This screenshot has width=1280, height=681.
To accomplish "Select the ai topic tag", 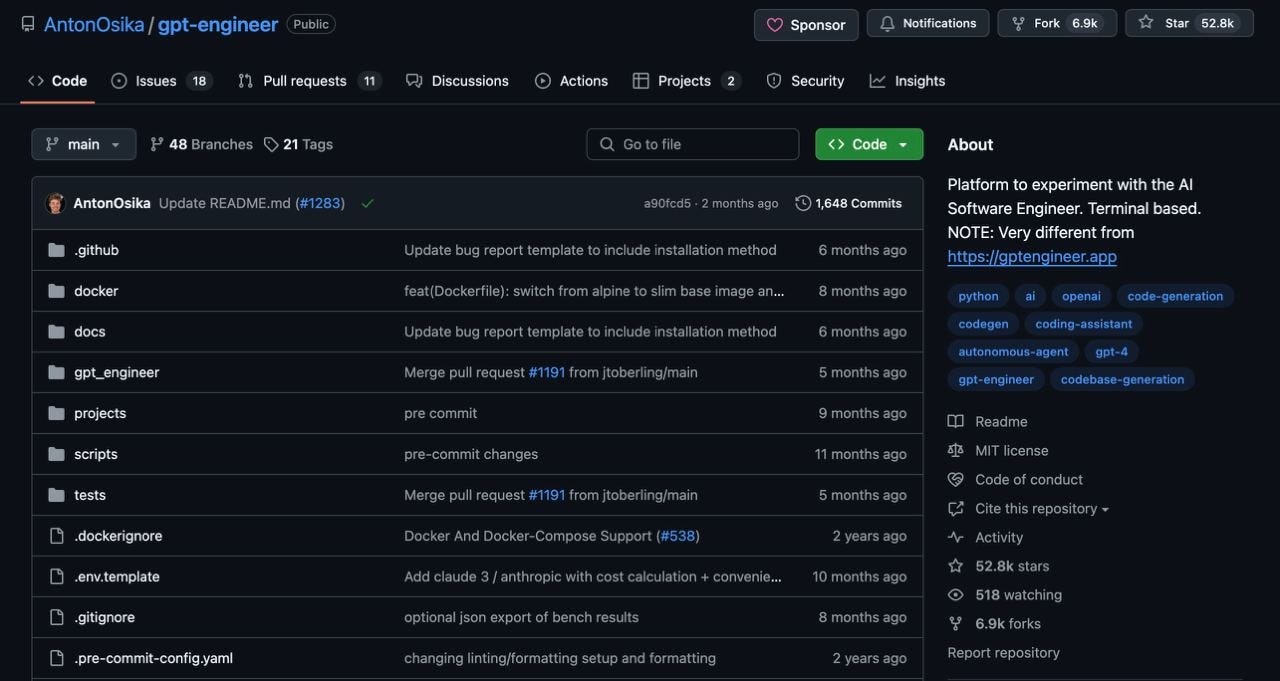I will point(1030,296).
